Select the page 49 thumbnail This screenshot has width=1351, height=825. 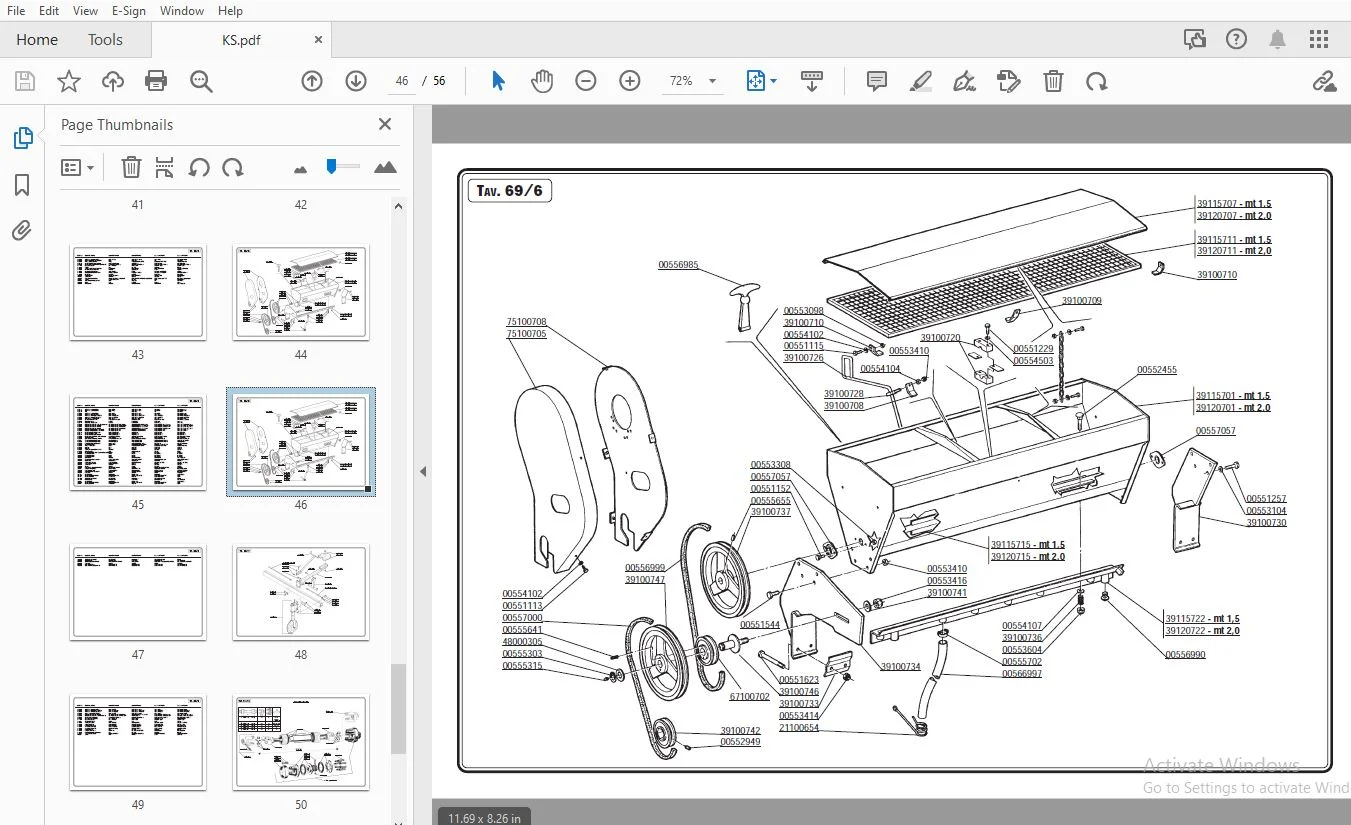point(138,742)
